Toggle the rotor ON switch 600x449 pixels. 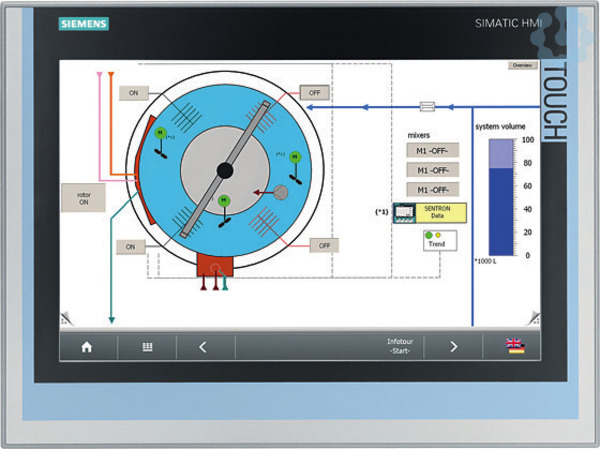pyautogui.click(x=84, y=195)
